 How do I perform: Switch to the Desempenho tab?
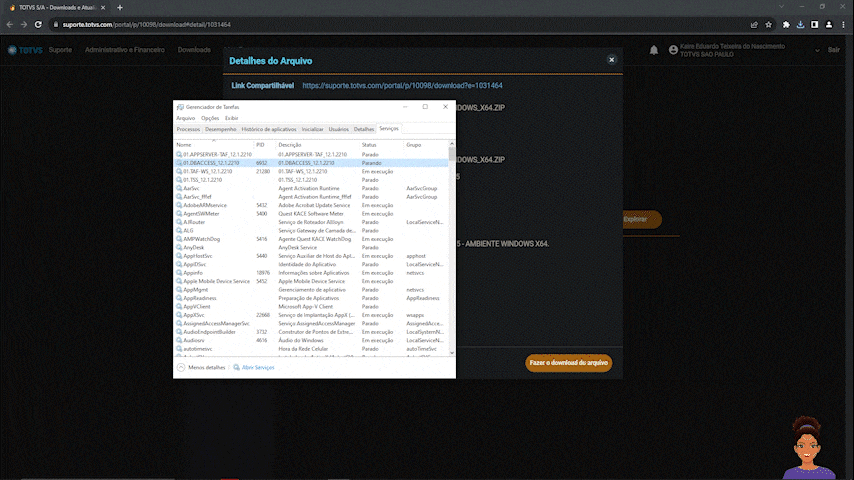(221, 129)
